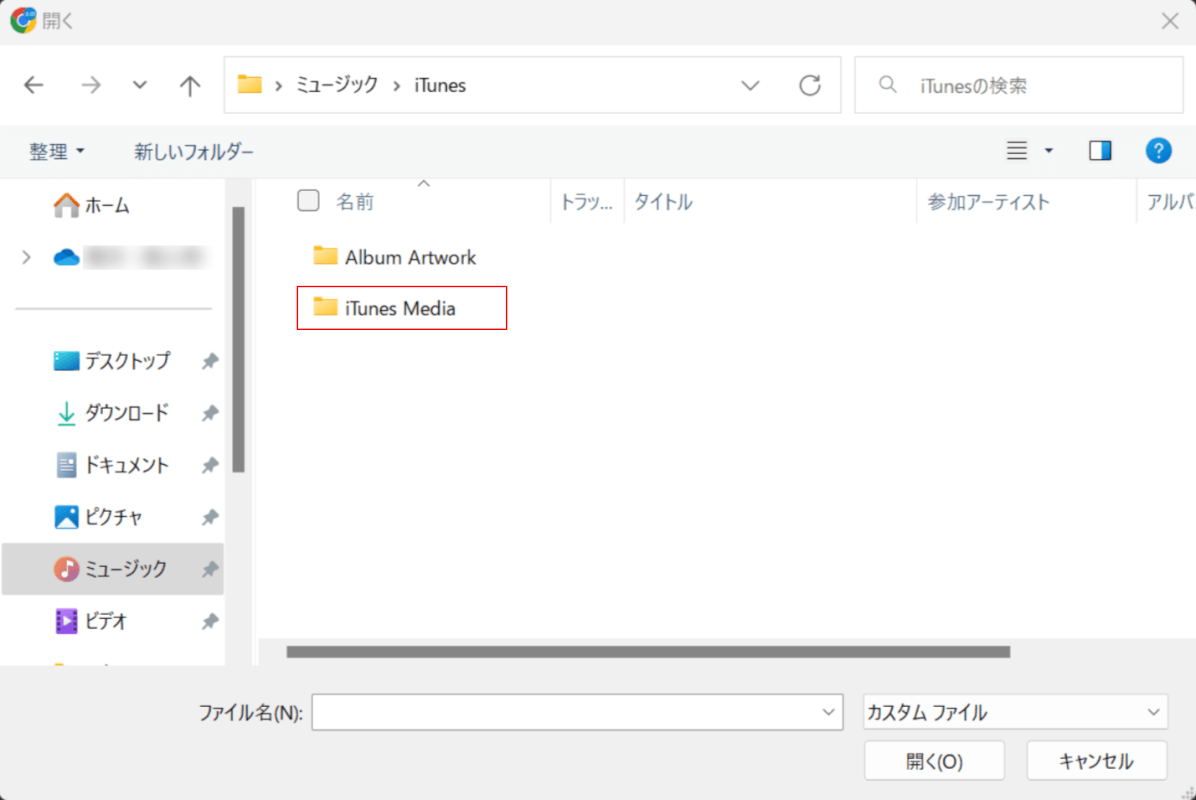The image size is (1196, 800).
Task: Toggle the preview pane
Action: tap(1100, 150)
